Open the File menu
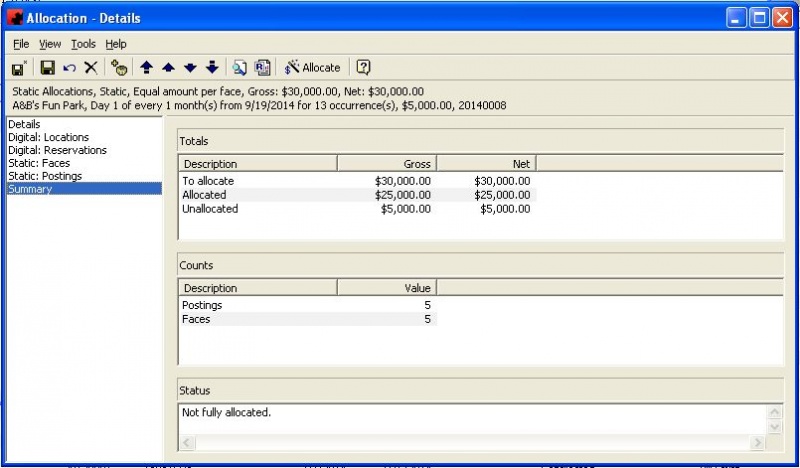 point(21,44)
